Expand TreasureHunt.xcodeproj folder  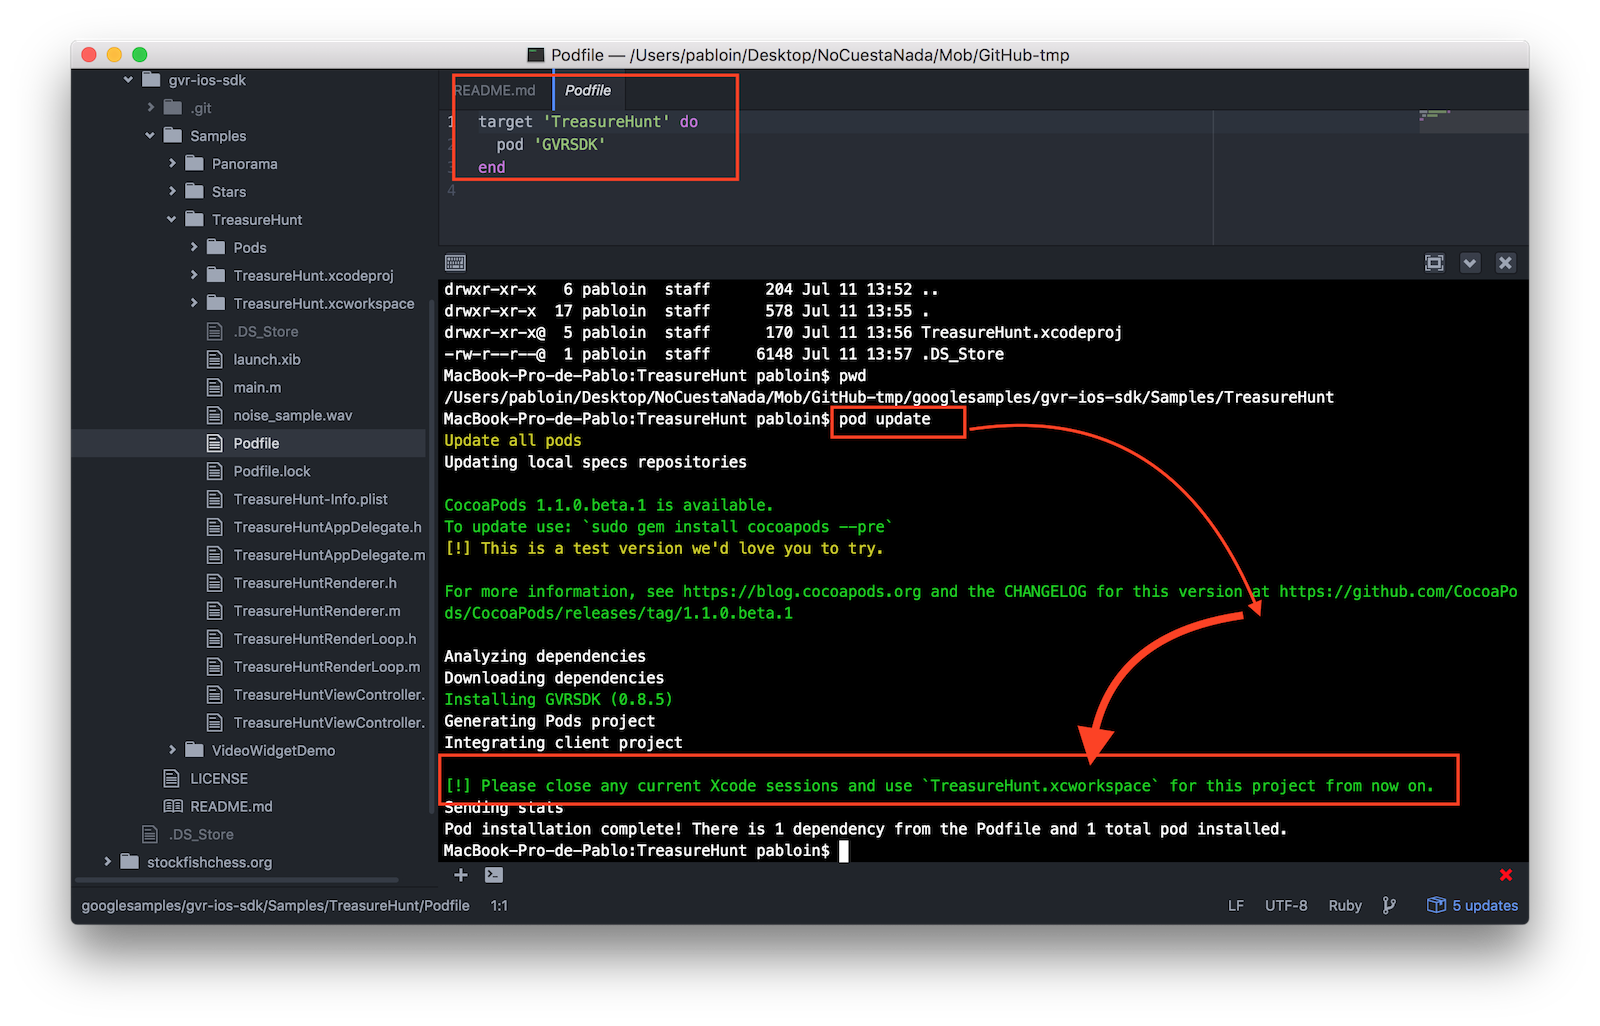pos(194,275)
